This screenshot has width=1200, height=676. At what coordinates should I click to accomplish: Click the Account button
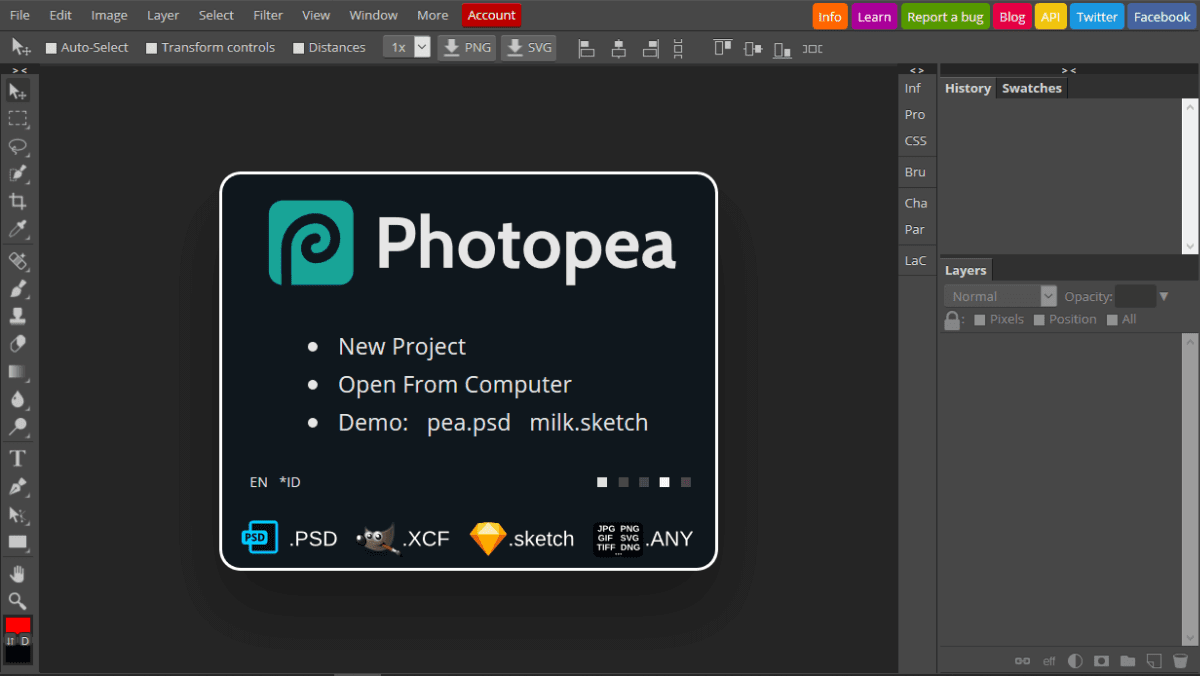(492, 15)
